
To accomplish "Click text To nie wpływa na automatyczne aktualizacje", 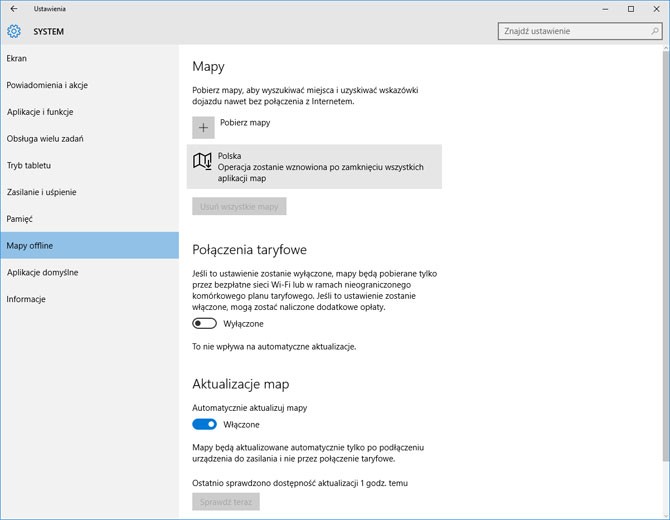I will click(274, 347).
